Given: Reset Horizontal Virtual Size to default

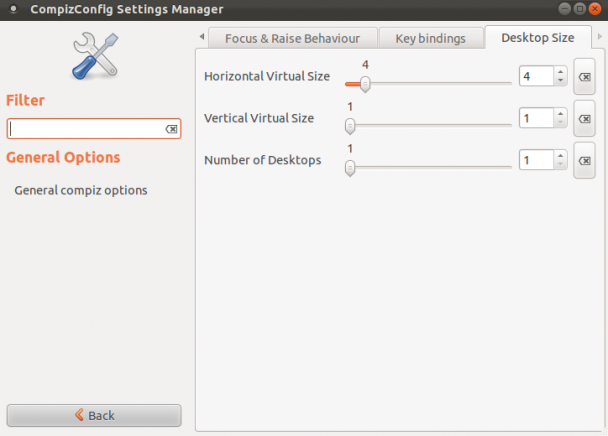Looking at the screenshot, I should click(x=584, y=77).
